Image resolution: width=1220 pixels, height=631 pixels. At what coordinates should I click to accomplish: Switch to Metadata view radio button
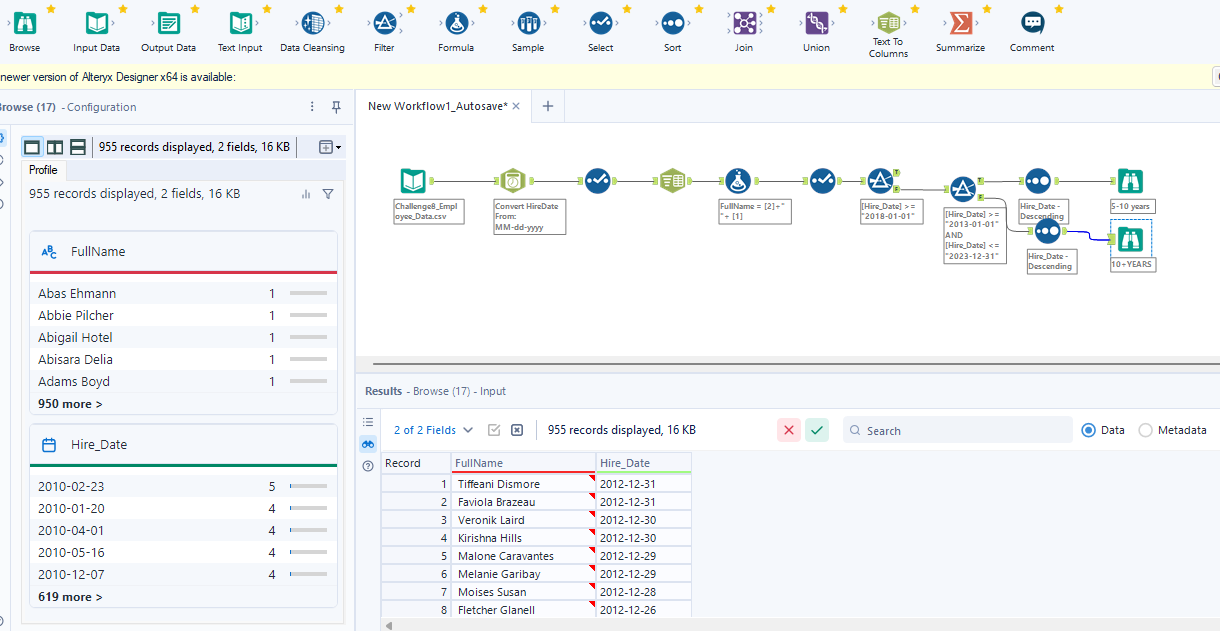click(x=1145, y=430)
